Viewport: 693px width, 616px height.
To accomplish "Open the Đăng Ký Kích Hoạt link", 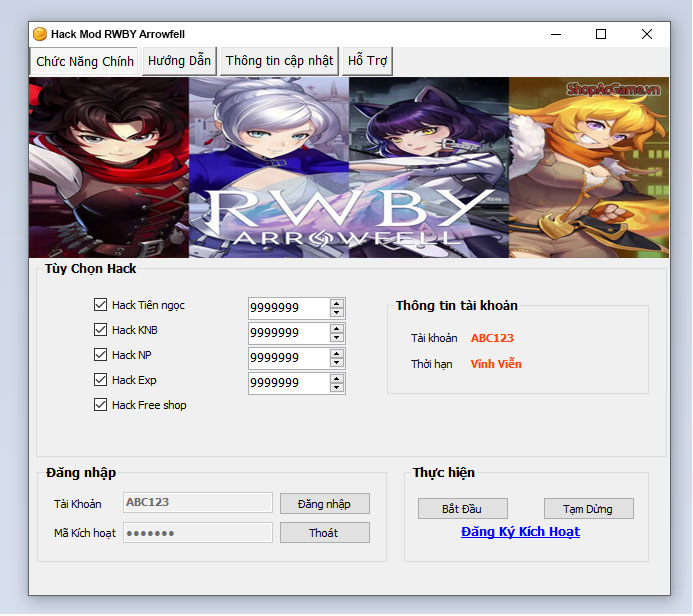I will coord(520,532).
